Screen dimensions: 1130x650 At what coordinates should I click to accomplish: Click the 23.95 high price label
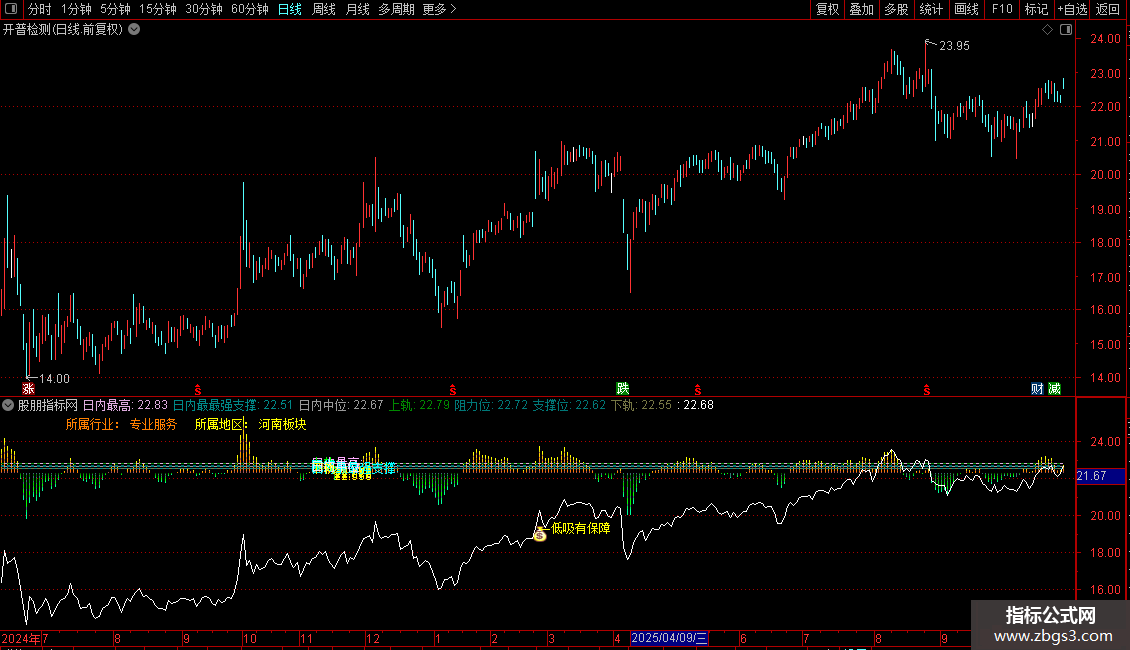click(954, 46)
